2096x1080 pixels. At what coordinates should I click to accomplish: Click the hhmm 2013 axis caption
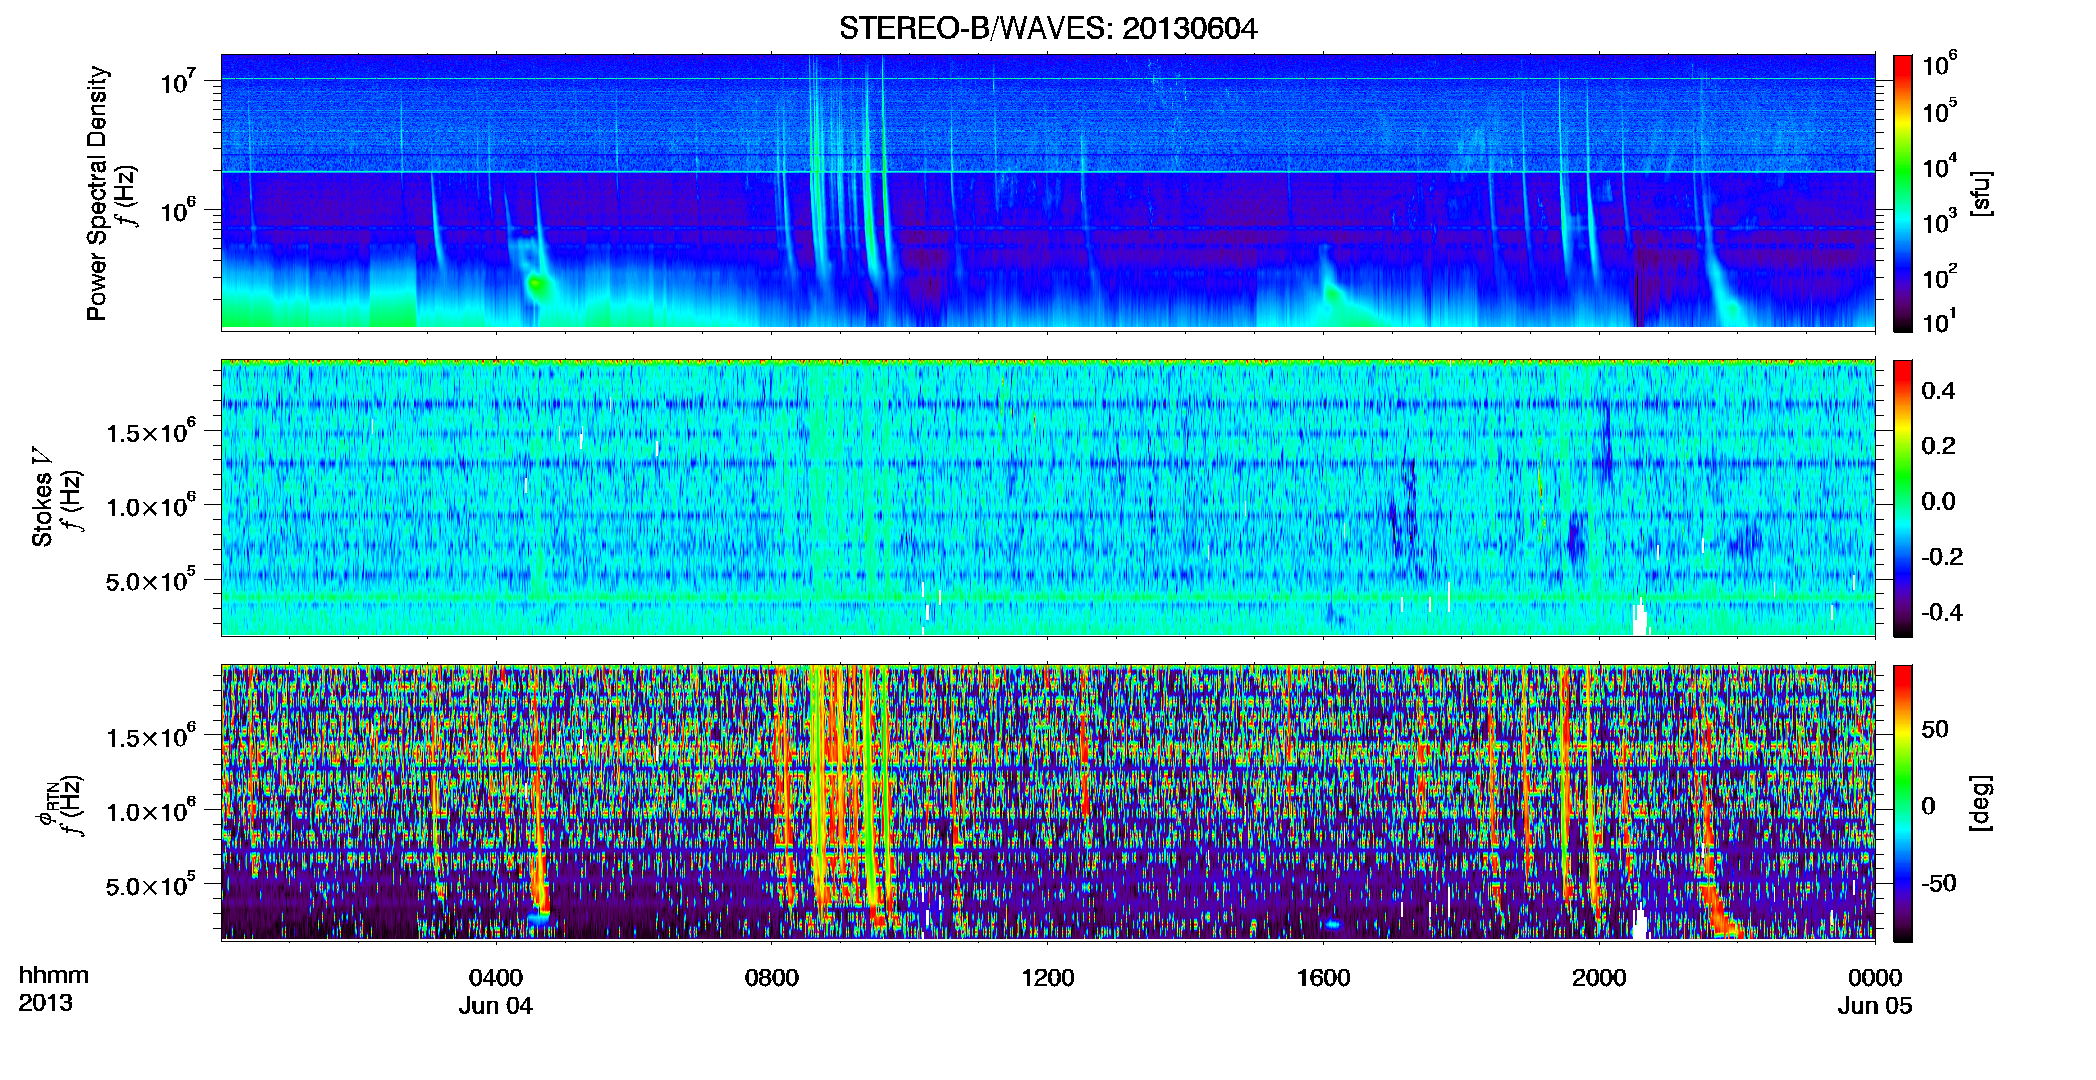click(54, 989)
